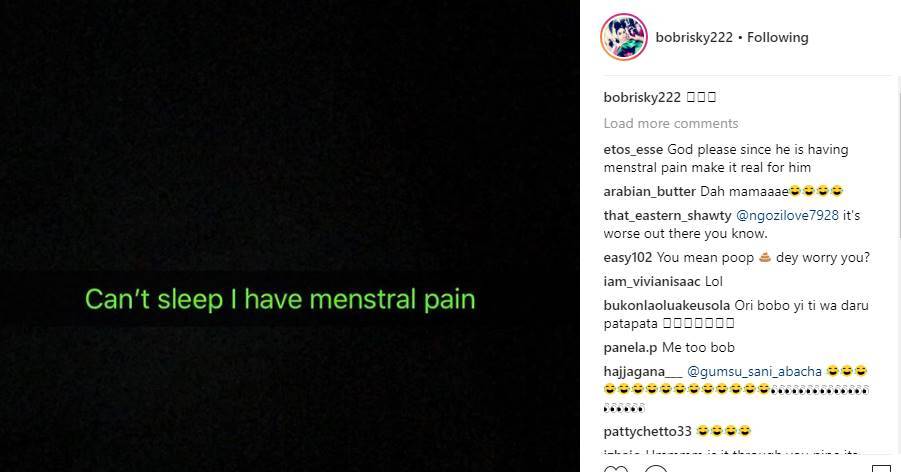901x472 pixels.
Task: Open easy102 commenter profile
Action: tap(627, 258)
